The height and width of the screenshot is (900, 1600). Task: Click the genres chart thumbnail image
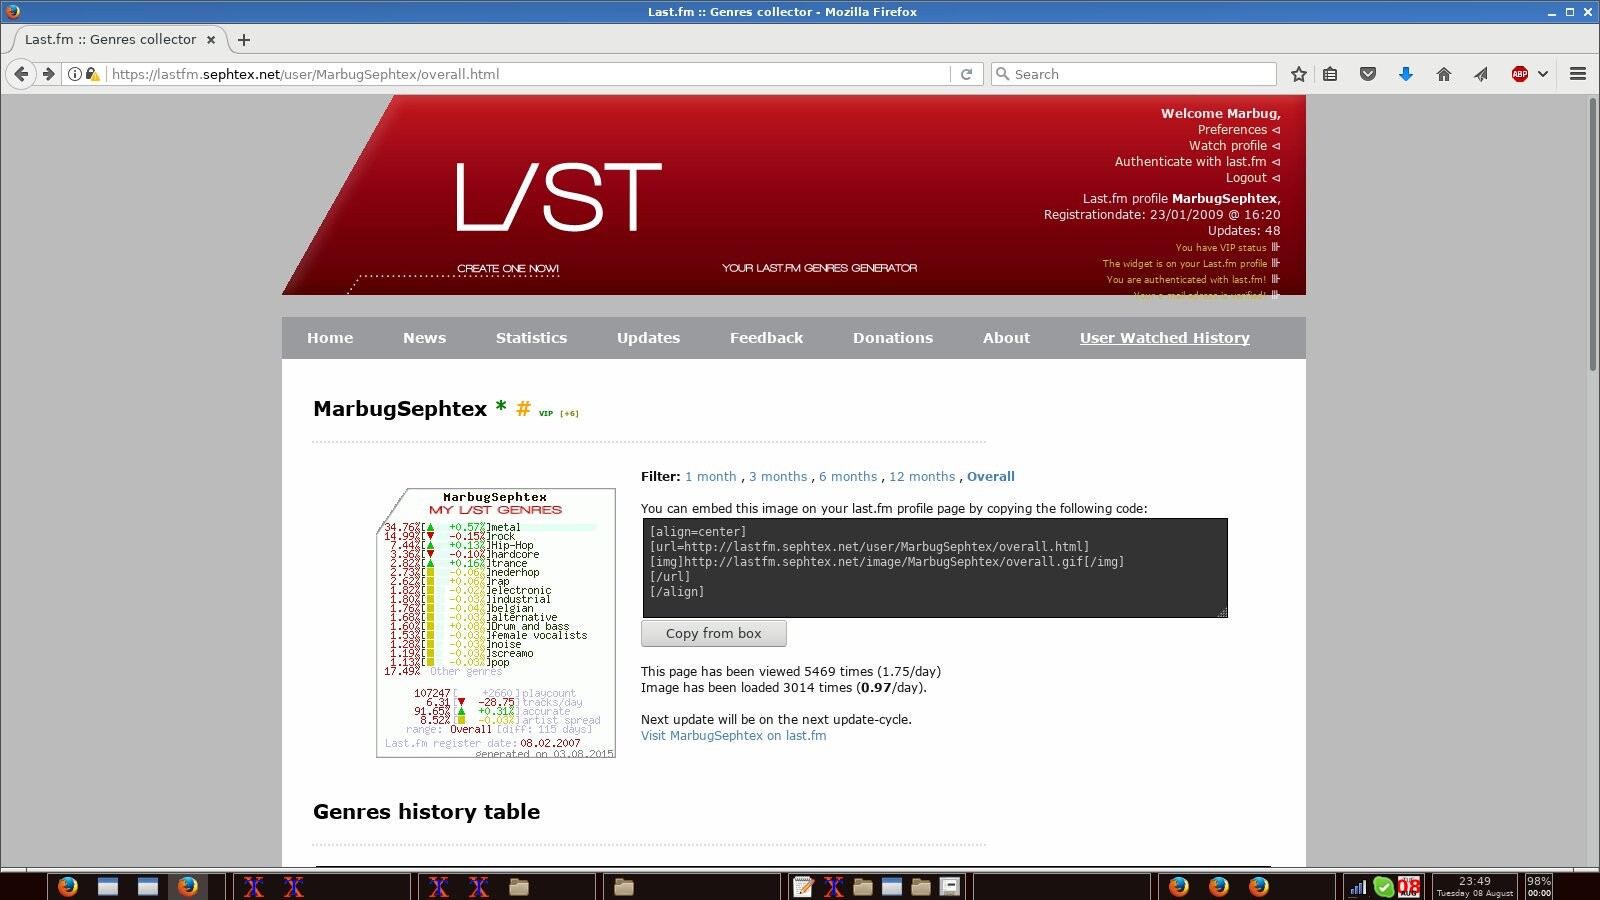click(496, 623)
